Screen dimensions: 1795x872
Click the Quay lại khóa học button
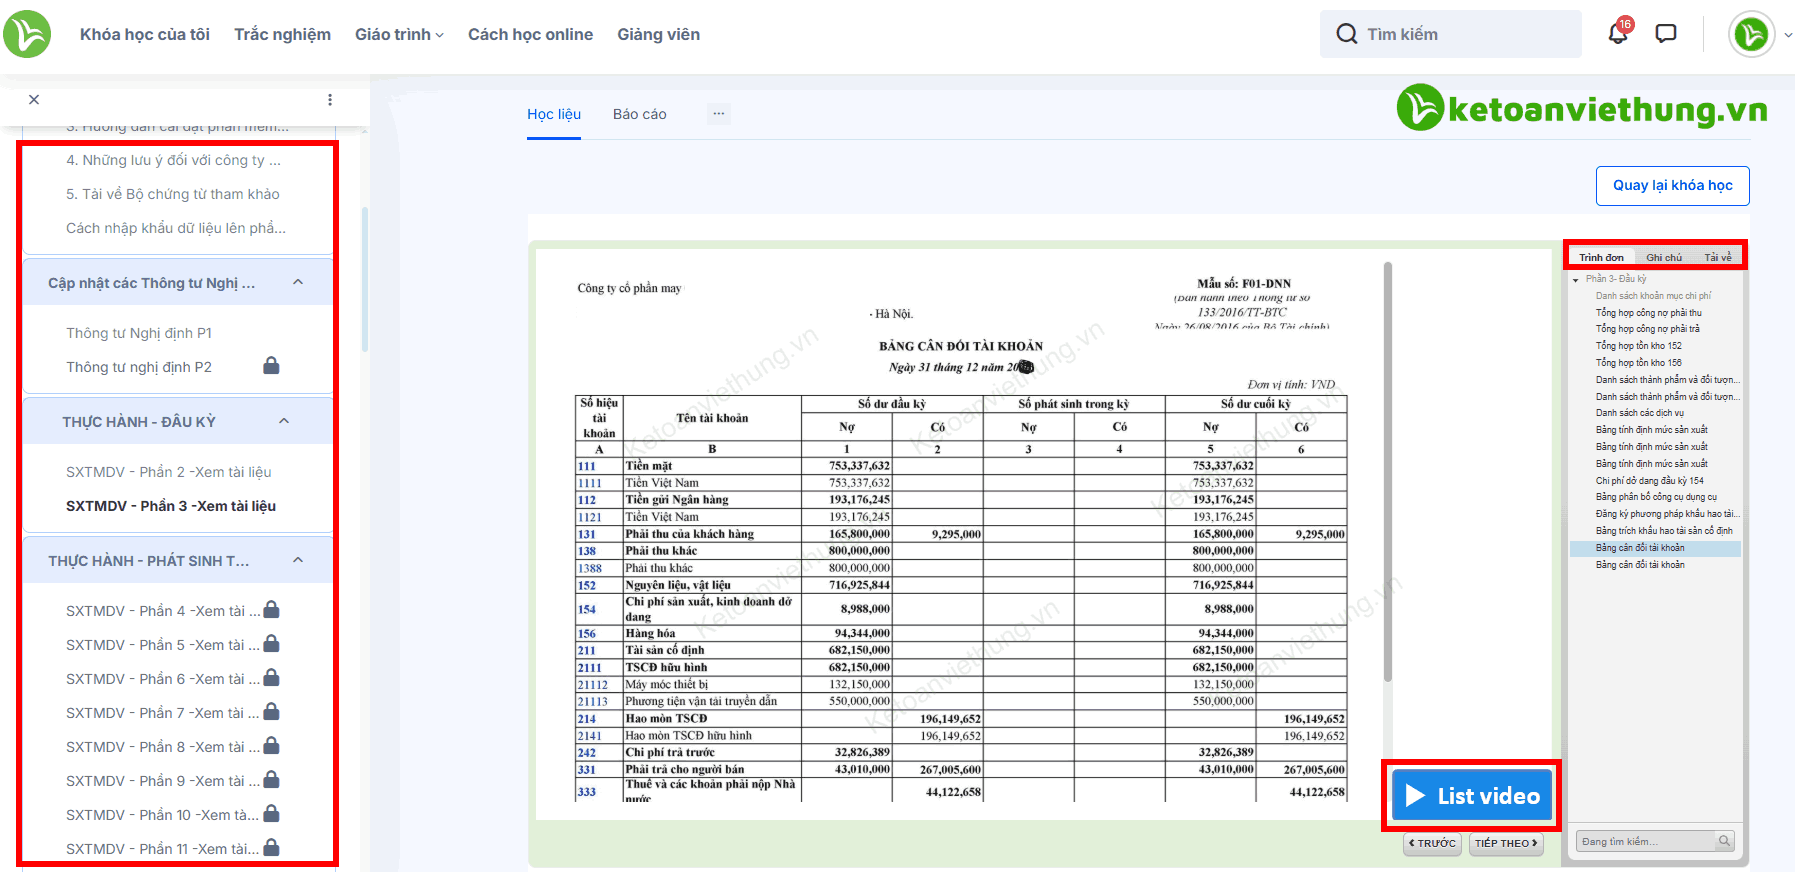click(1672, 185)
